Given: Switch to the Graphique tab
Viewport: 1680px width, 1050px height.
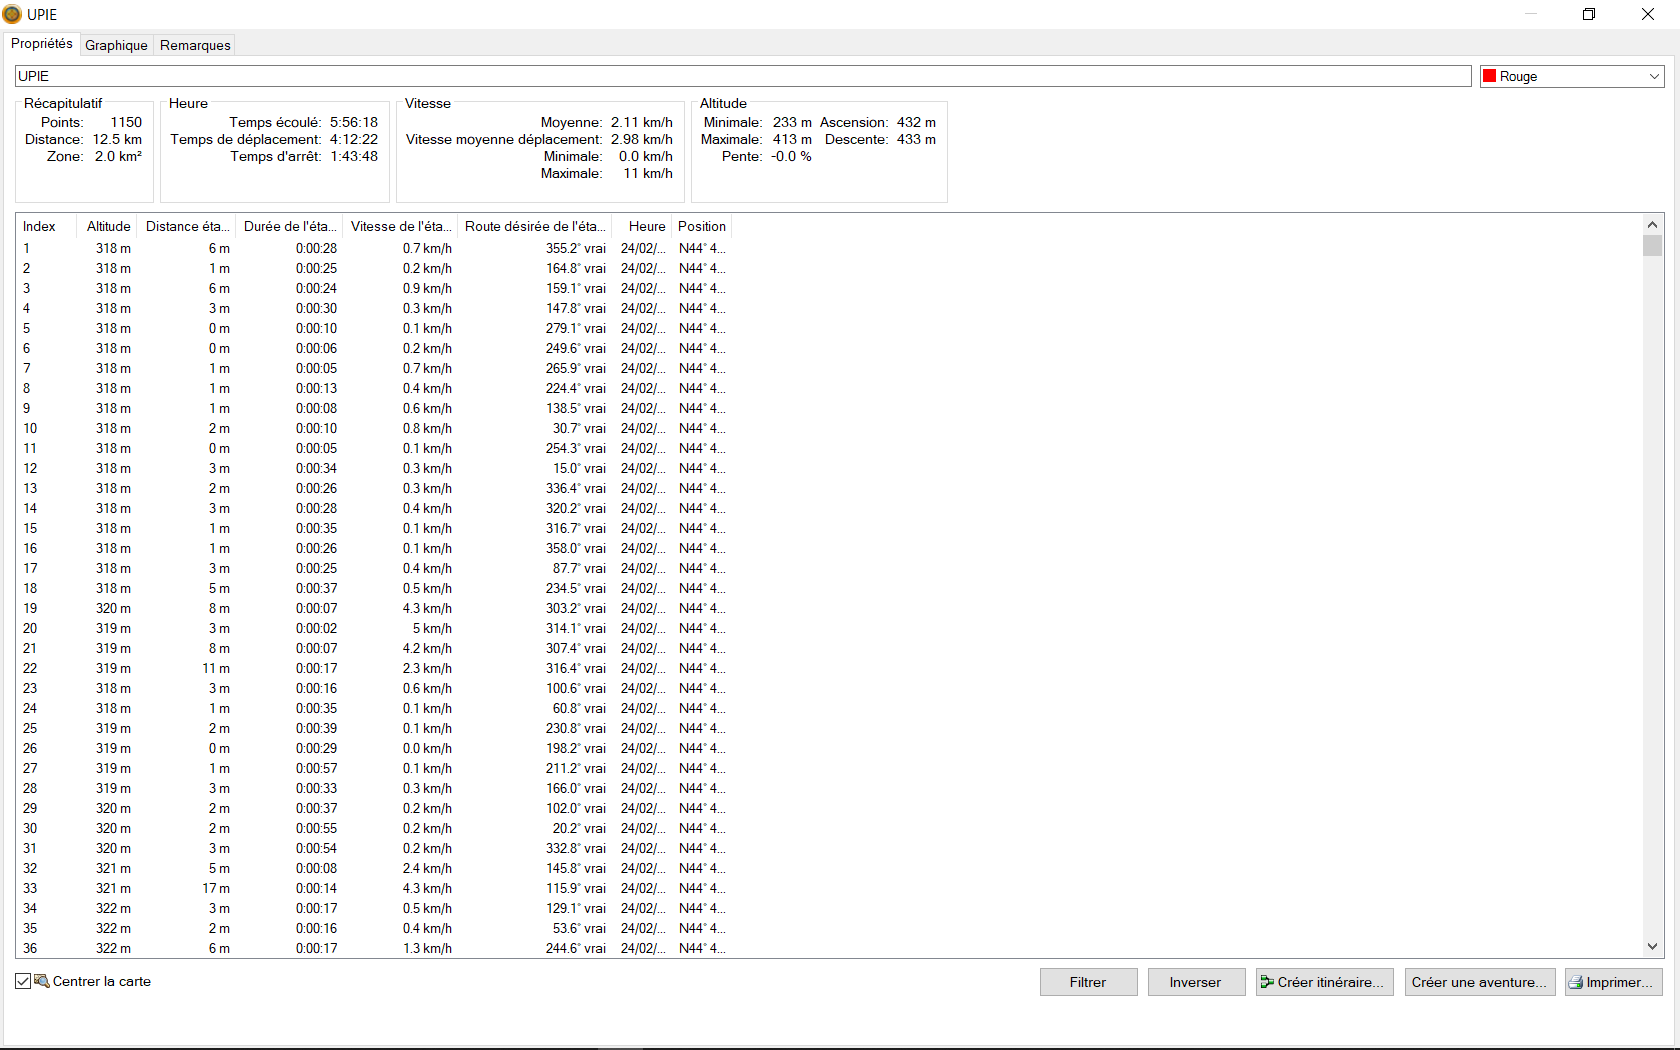Looking at the screenshot, I should pos(116,45).
